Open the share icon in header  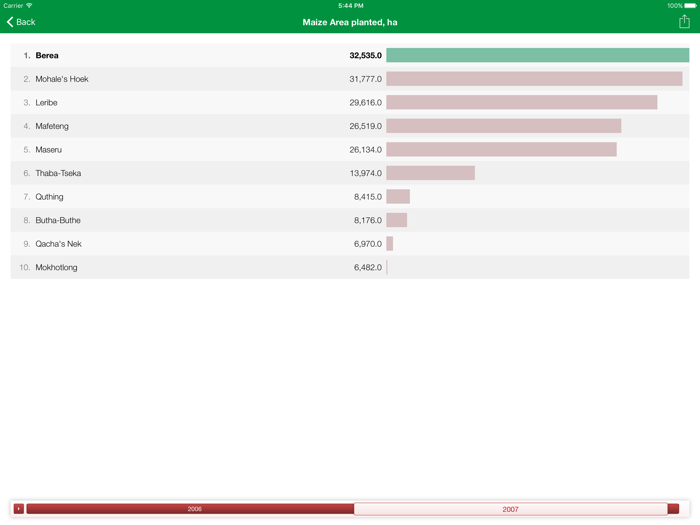(684, 21)
